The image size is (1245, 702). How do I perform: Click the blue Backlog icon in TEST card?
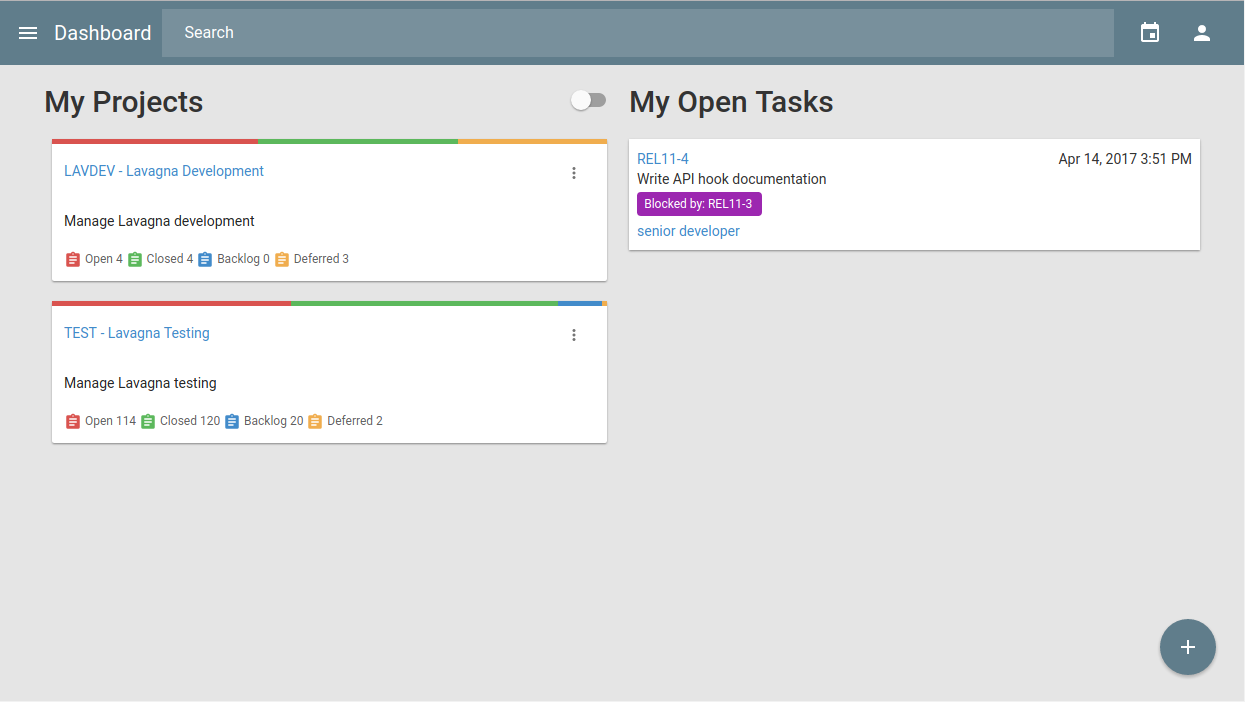click(232, 421)
